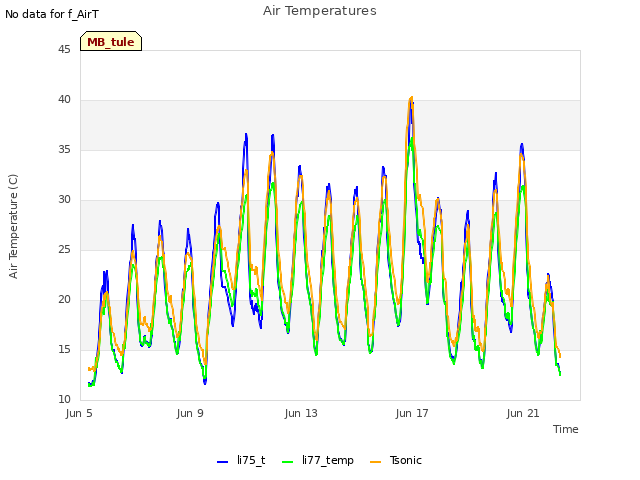Click the 10 y-axis tick label

pos(64,400)
